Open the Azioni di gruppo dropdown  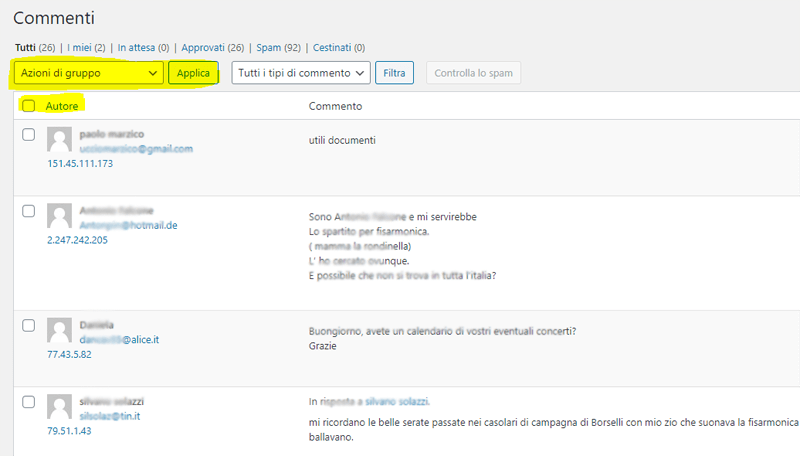pyautogui.click(x=89, y=73)
